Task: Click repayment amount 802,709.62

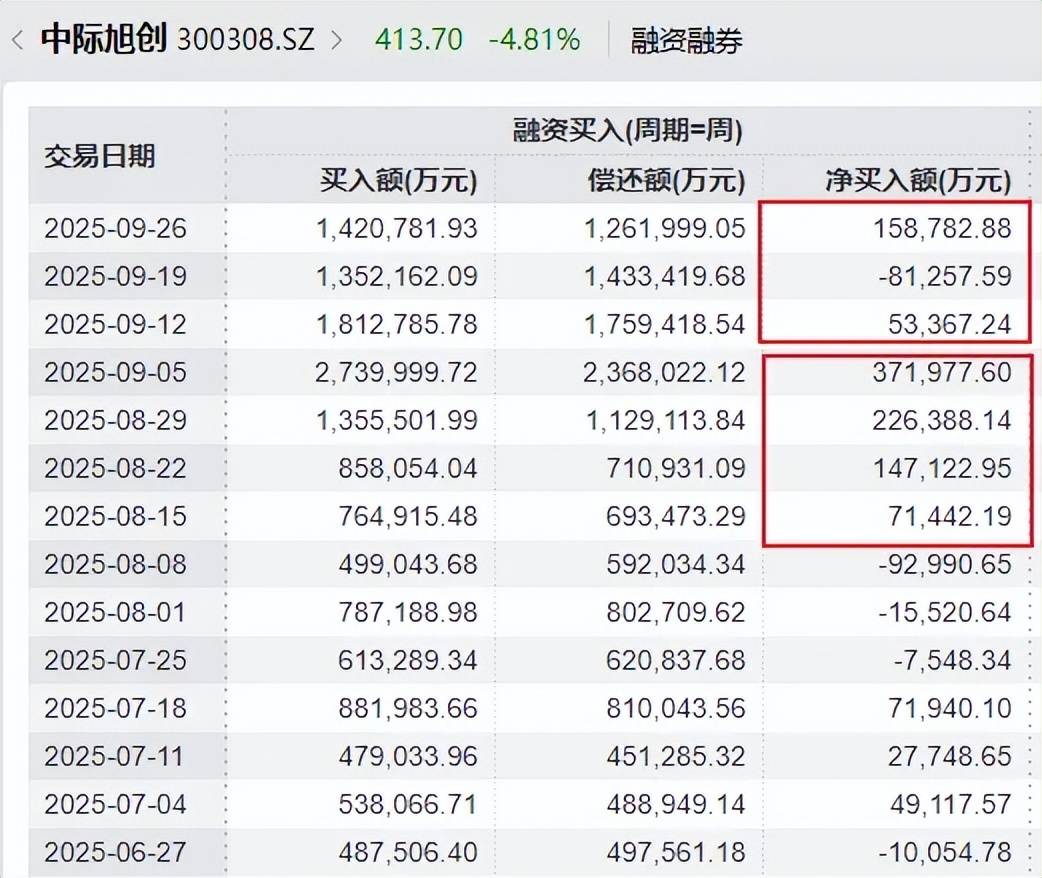Action: click(x=676, y=612)
